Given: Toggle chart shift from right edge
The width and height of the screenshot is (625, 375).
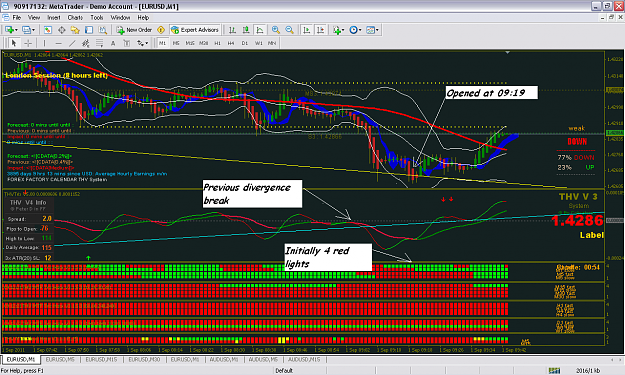Looking at the screenshot, I should tap(320, 30).
